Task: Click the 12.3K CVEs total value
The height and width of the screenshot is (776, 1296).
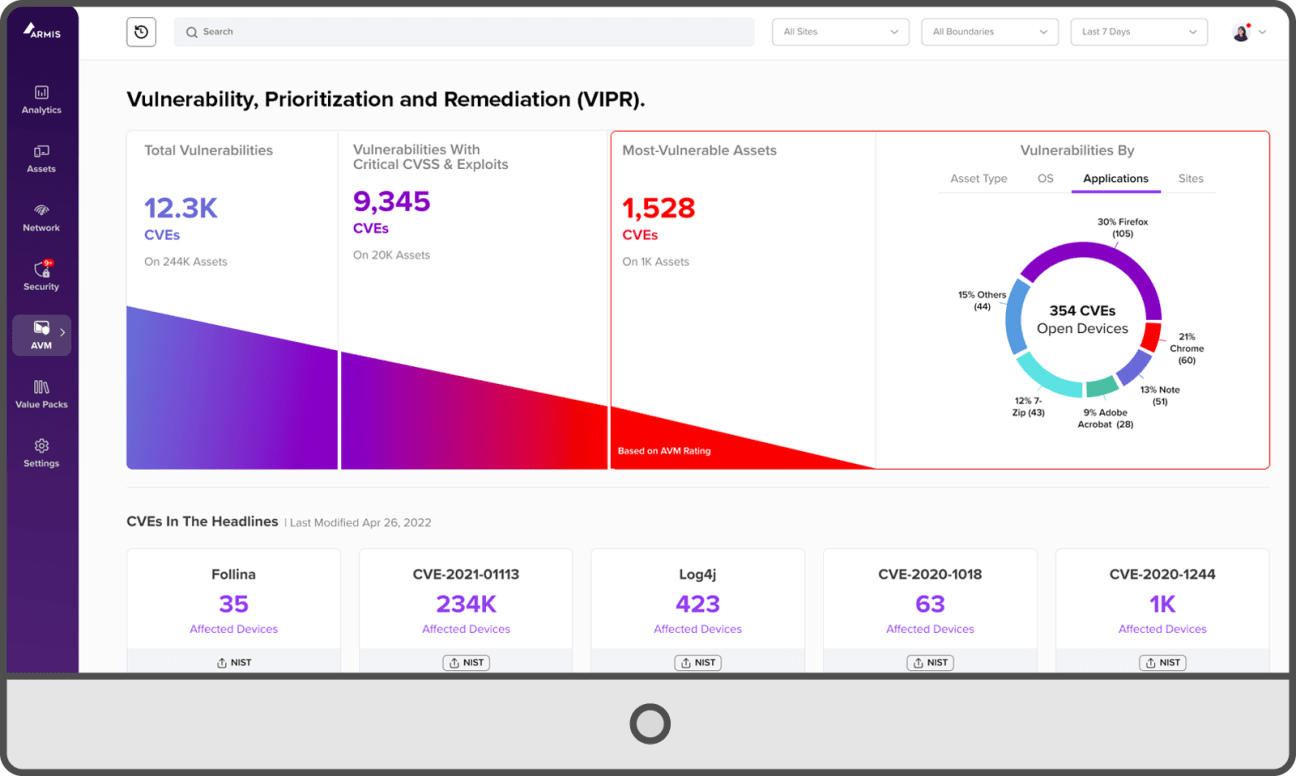Action: [181, 208]
